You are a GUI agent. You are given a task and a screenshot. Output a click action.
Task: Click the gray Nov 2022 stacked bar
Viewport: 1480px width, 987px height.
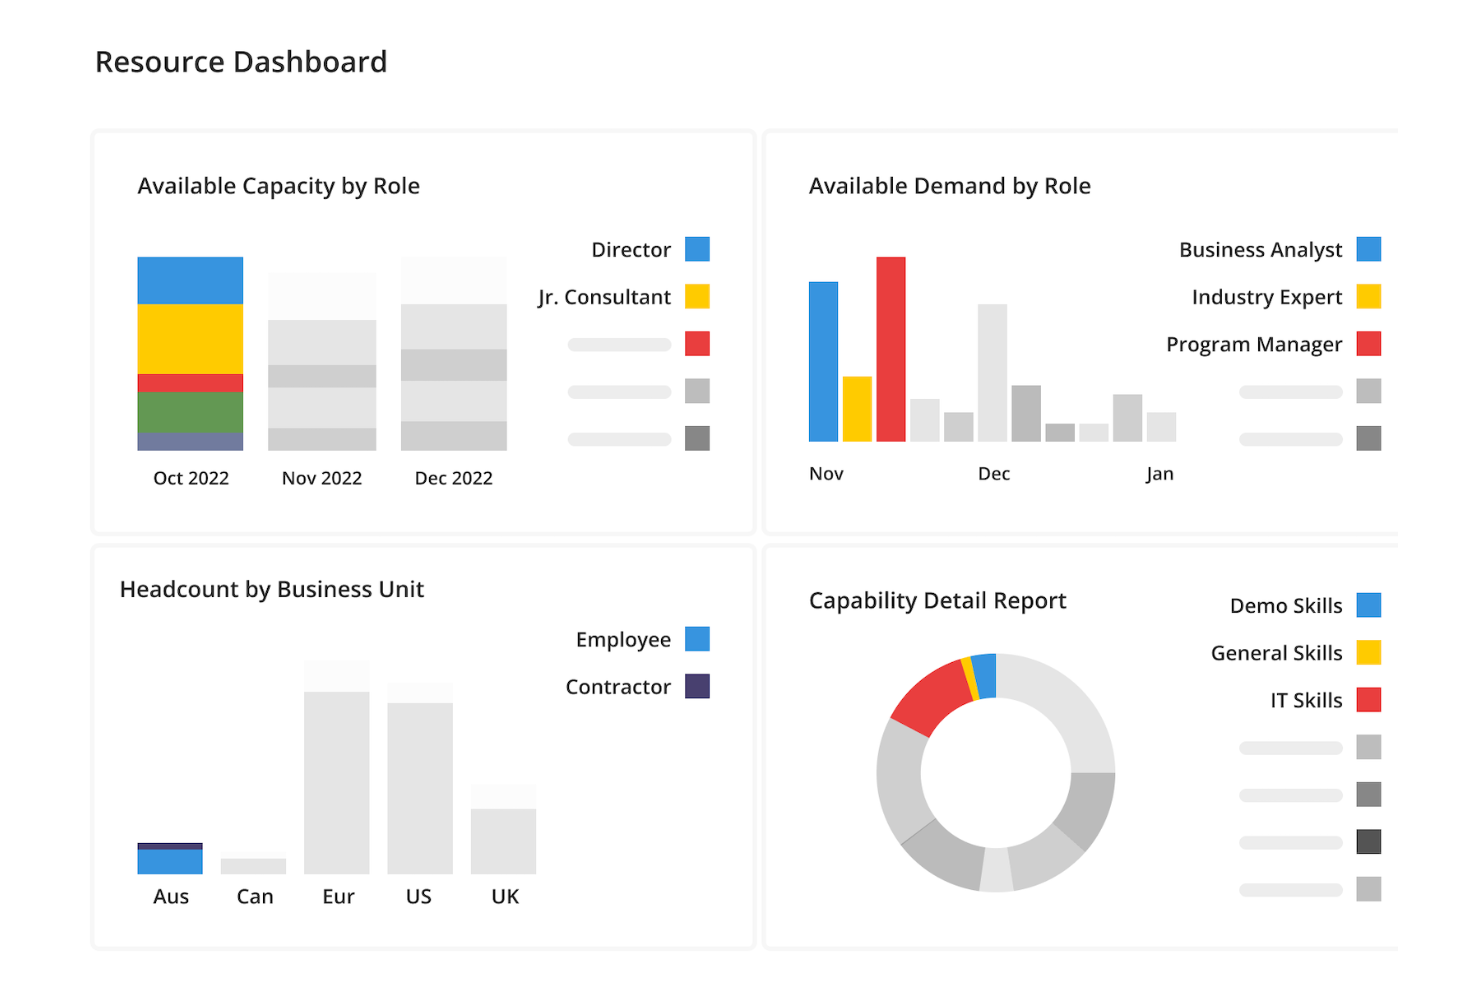tap(322, 361)
